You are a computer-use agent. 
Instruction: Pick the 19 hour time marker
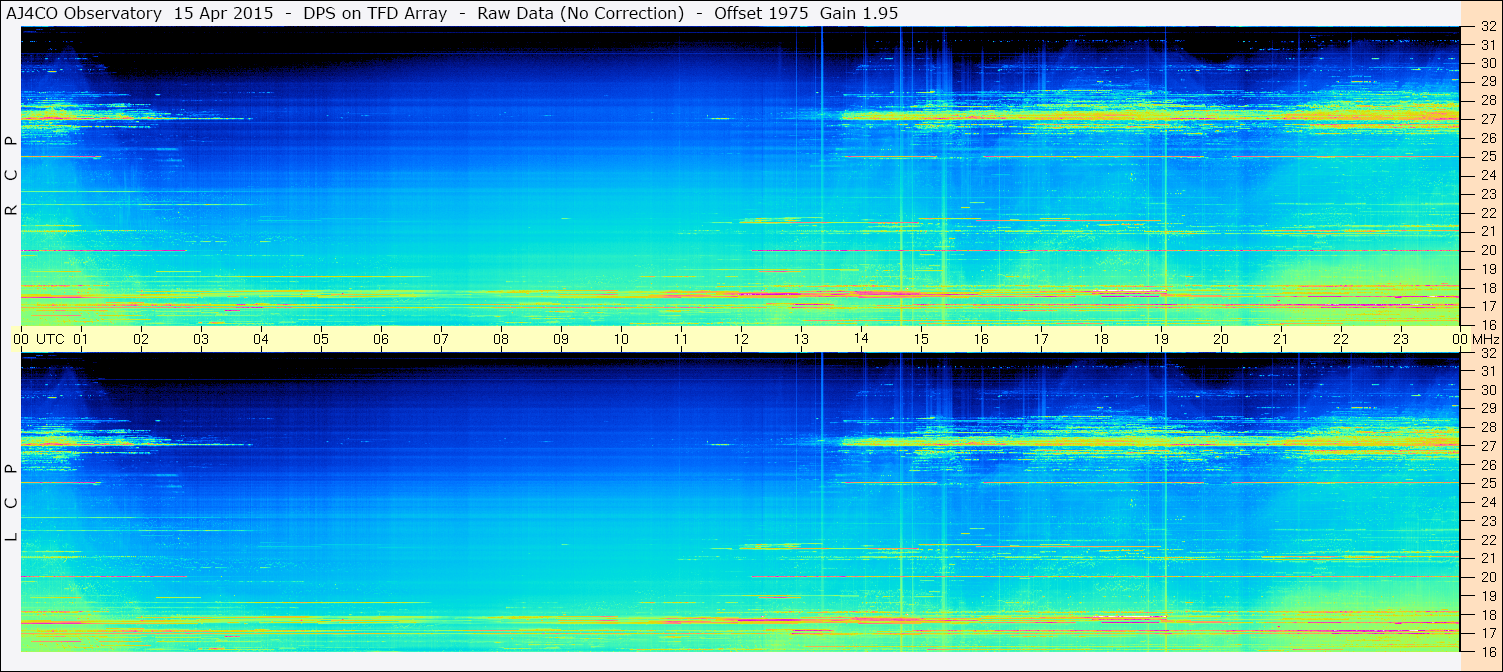[1161, 339]
